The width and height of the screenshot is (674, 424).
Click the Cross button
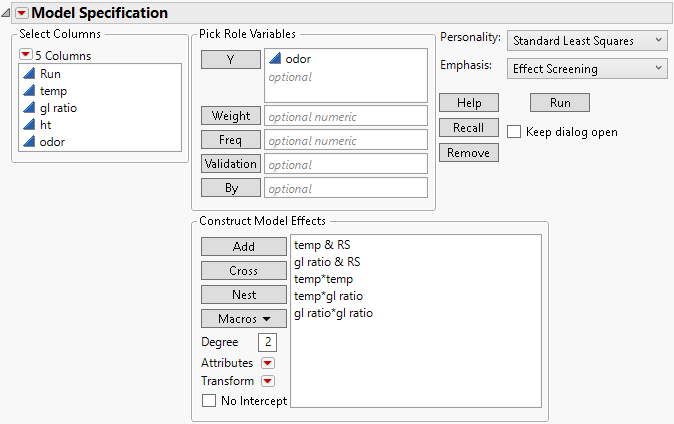(243, 270)
